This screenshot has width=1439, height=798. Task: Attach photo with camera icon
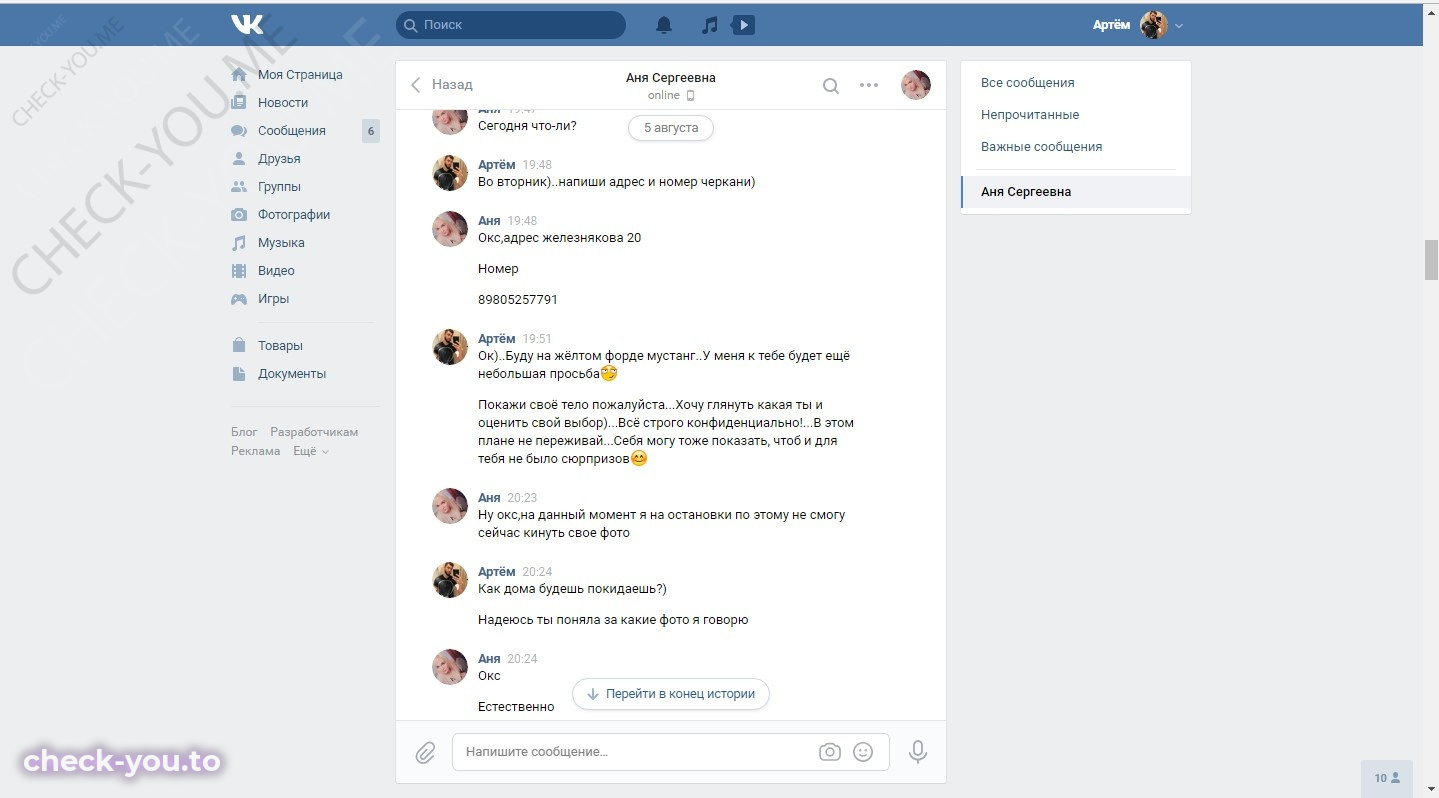(830, 752)
